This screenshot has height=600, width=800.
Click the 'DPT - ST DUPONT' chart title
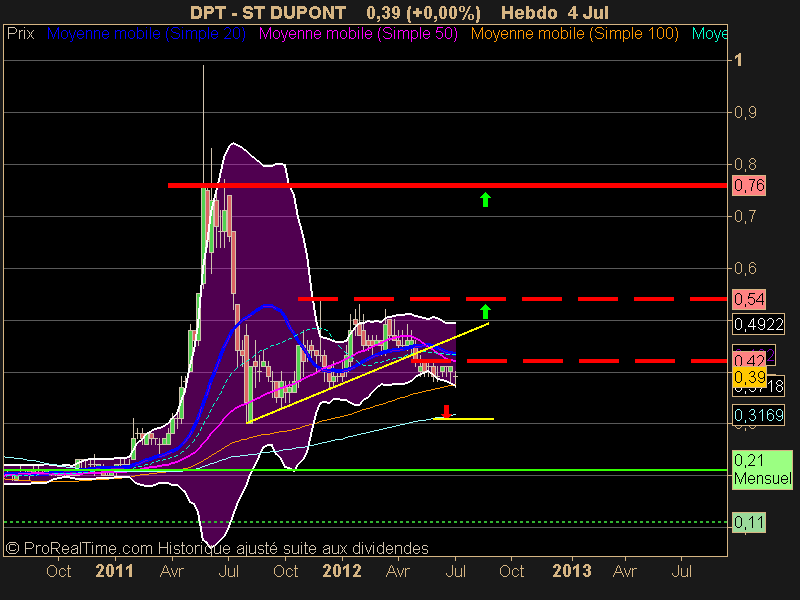coord(268,12)
